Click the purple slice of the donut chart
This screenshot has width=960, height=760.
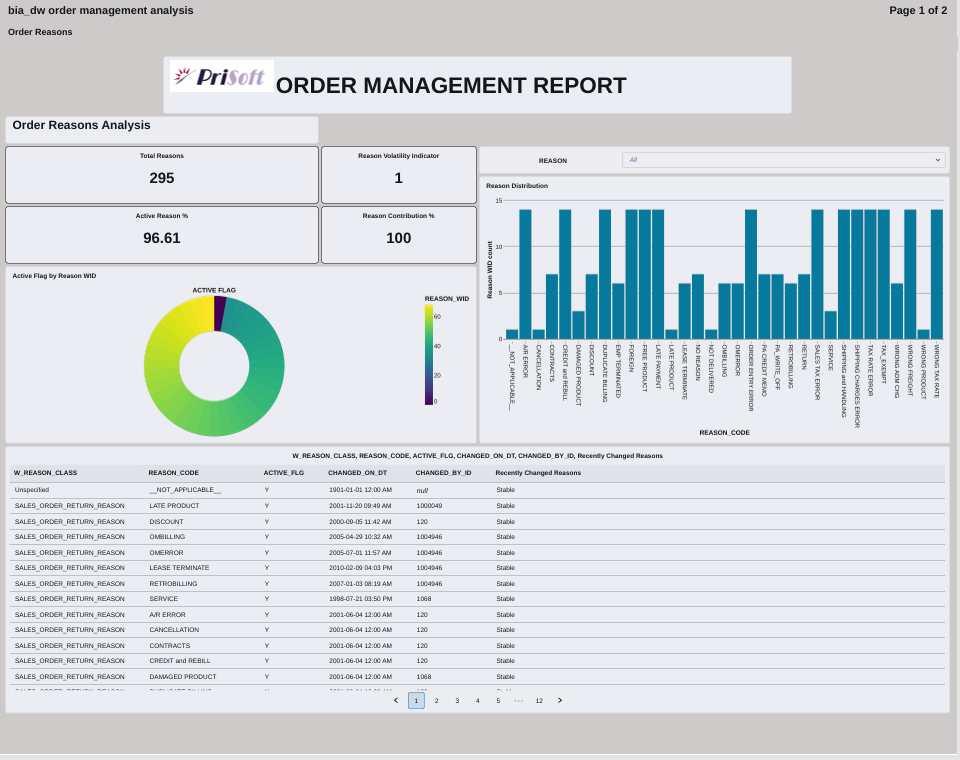[220, 312]
